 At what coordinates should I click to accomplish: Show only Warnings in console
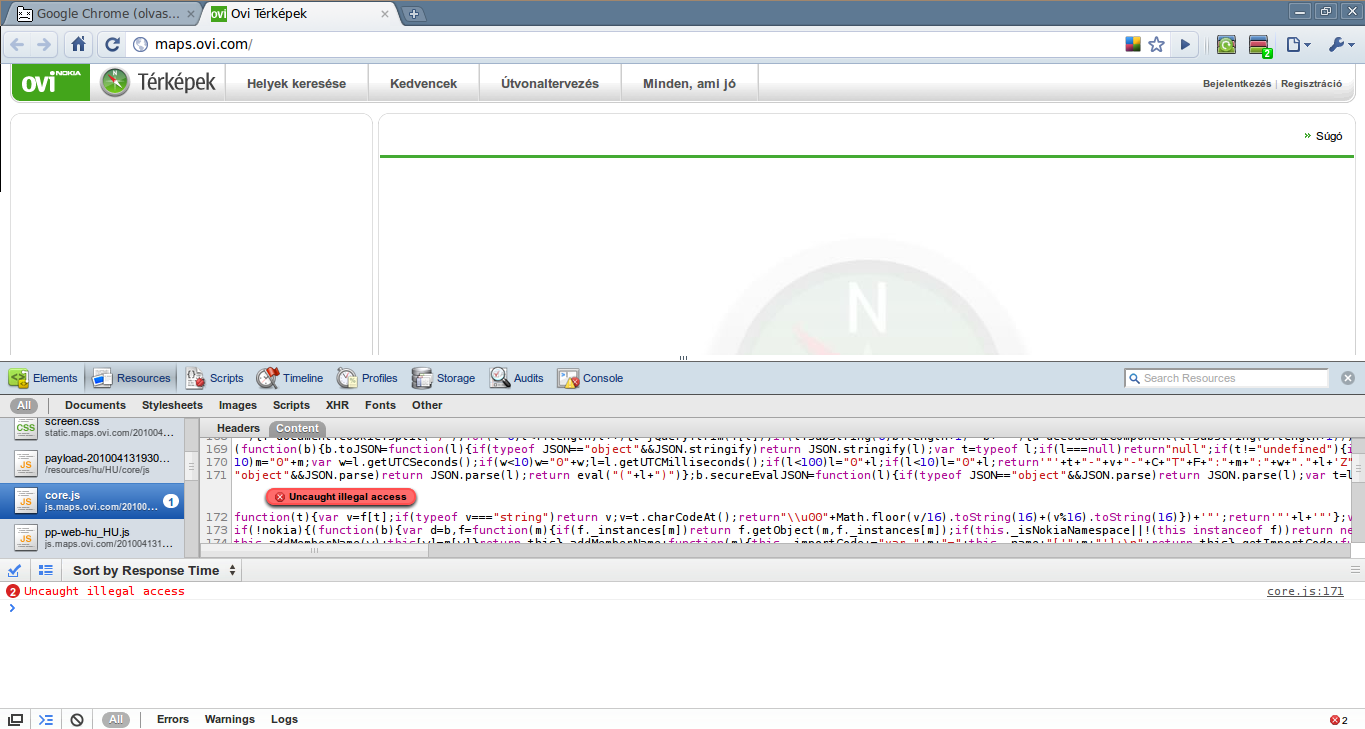[x=230, y=719]
